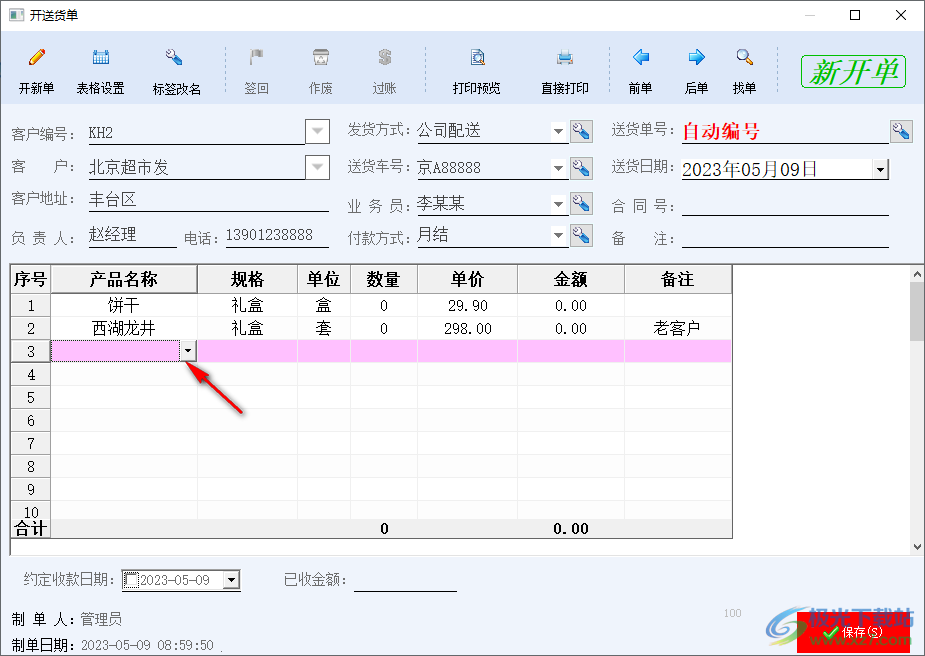Click 直接打印 printer icon
Viewport: 925px width, 656px height.
click(x=565, y=57)
